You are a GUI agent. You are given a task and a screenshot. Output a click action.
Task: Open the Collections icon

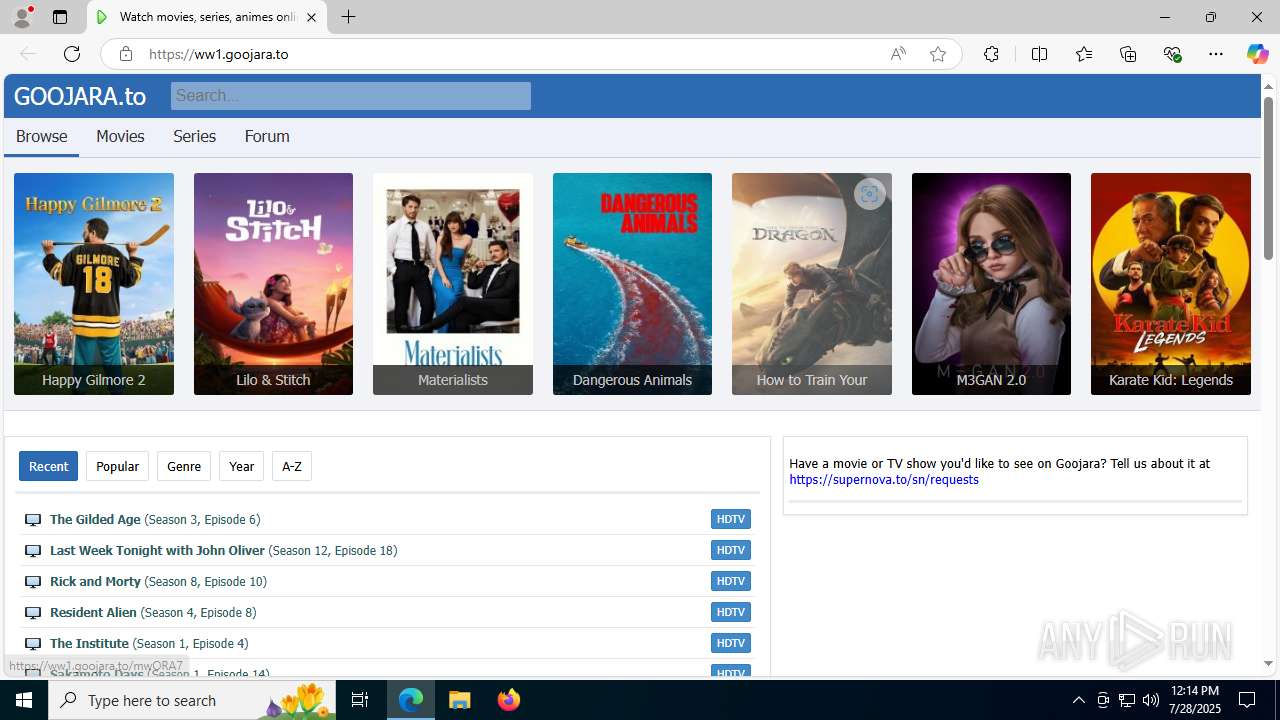click(x=1128, y=54)
